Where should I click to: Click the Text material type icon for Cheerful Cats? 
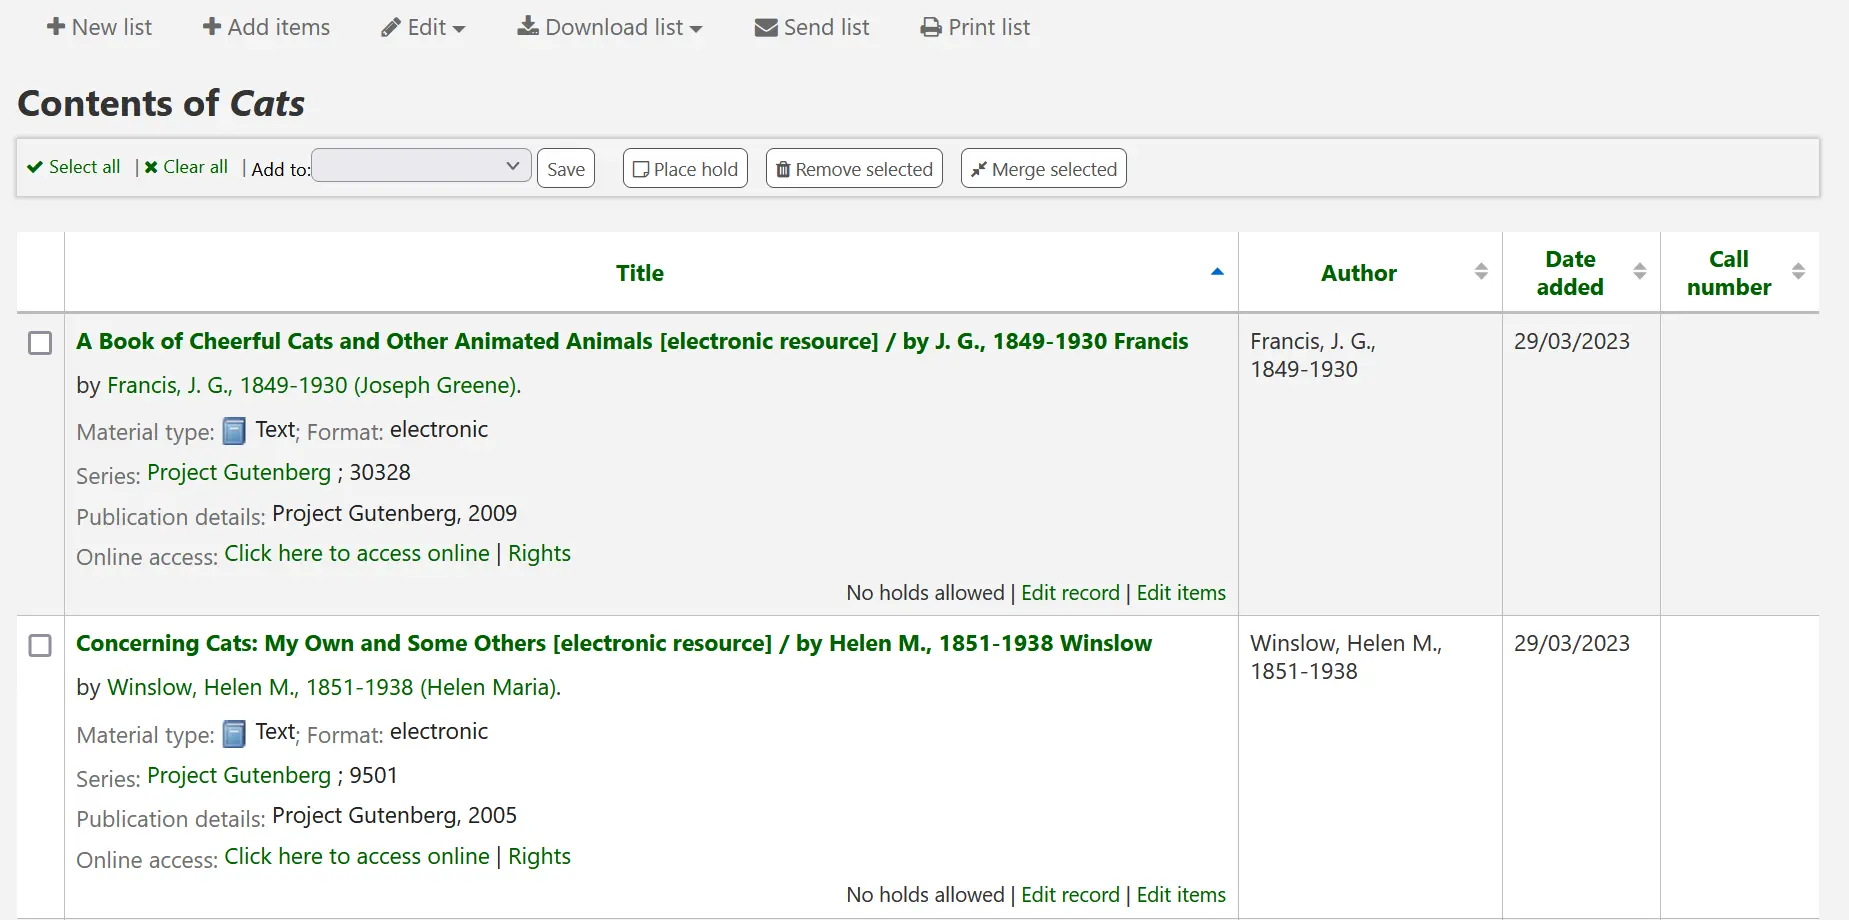tap(234, 431)
